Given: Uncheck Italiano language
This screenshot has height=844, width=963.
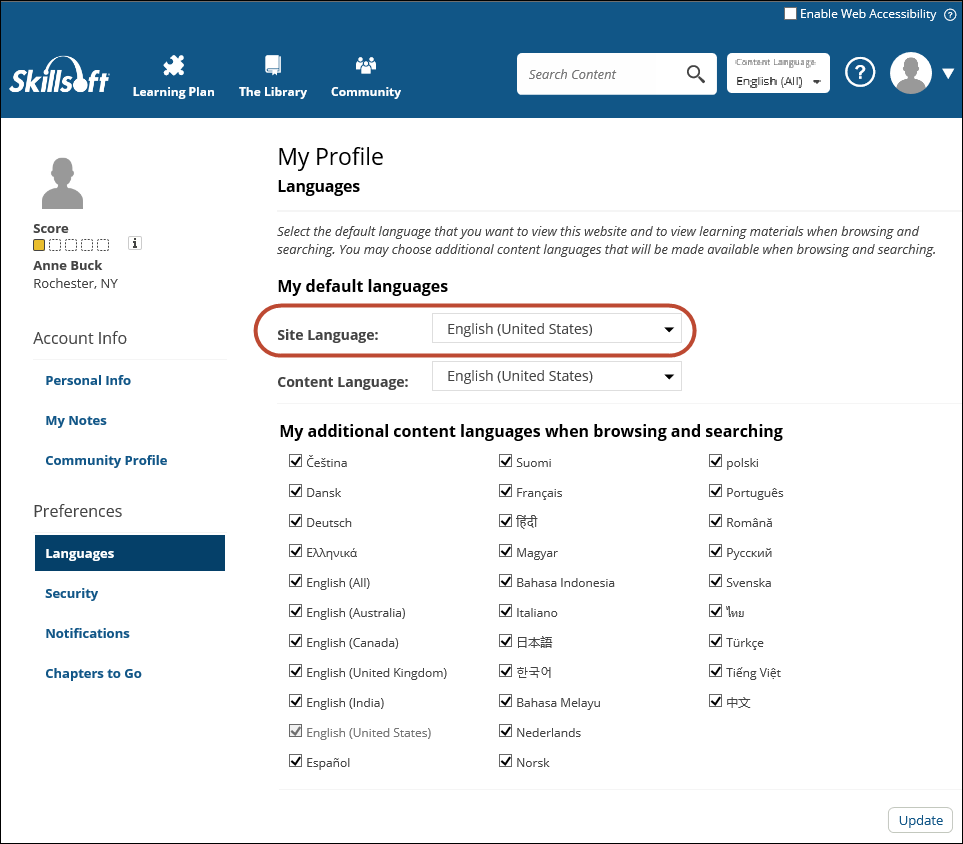Looking at the screenshot, I should [x=505, y=611].
